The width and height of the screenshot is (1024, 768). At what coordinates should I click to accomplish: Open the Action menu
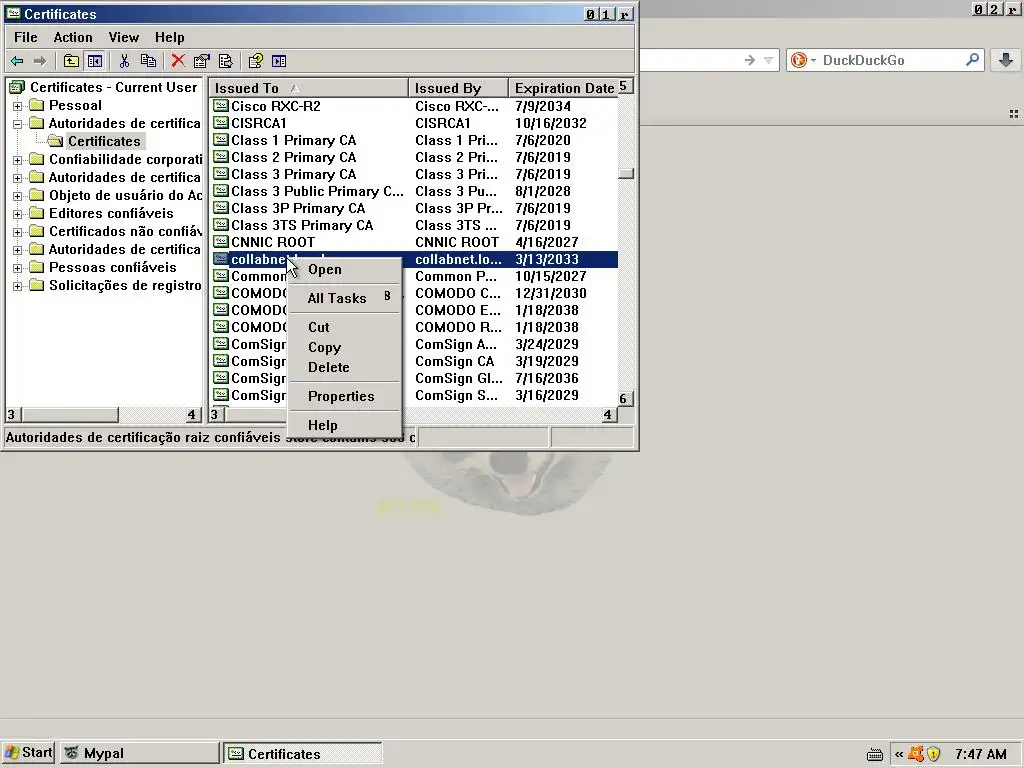click(73, 37)
